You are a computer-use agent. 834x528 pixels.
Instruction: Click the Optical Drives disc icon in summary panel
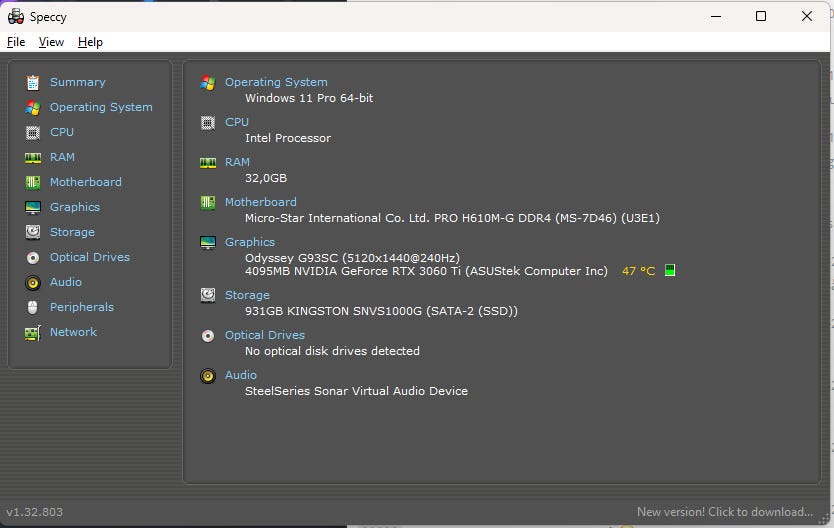click(x=208, y=336)
